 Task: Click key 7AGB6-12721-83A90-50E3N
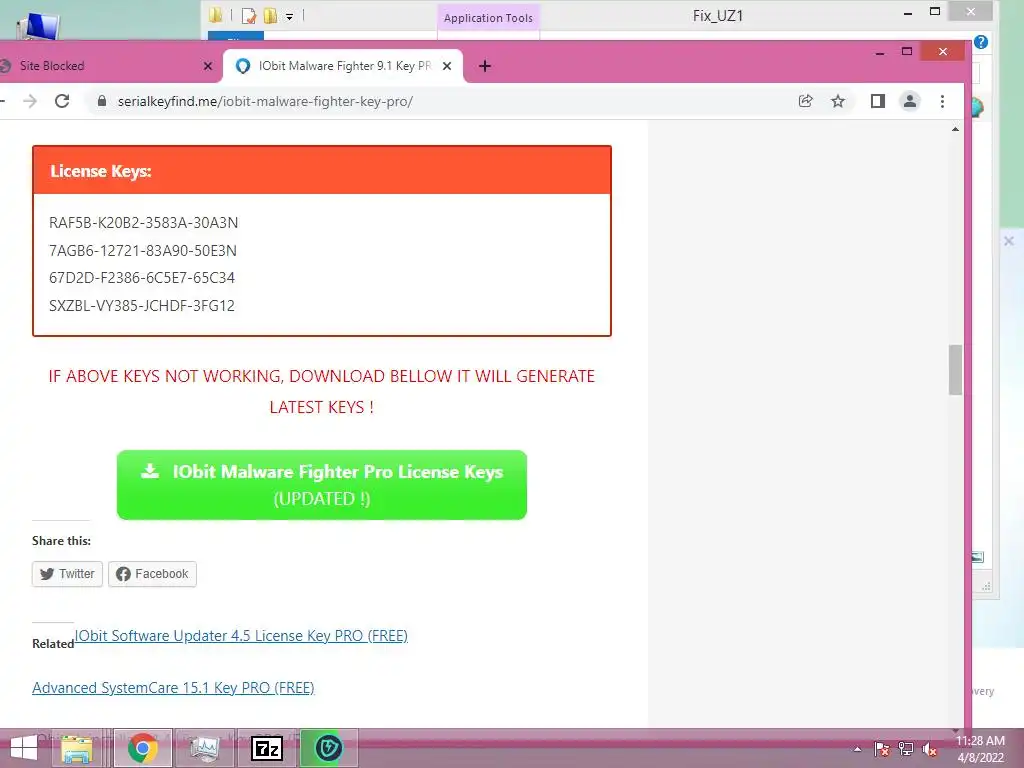[143, 251]
